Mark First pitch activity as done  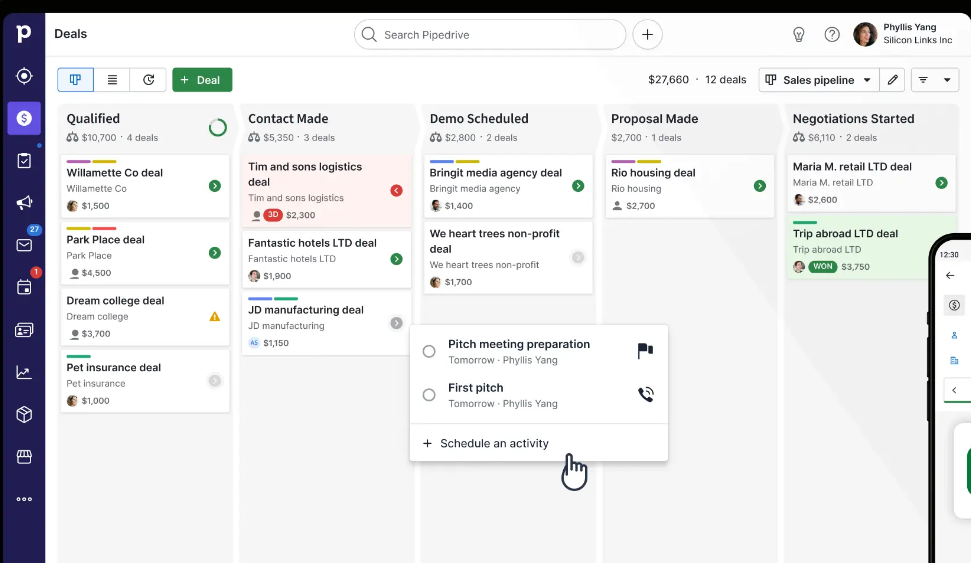click(429, 395)
